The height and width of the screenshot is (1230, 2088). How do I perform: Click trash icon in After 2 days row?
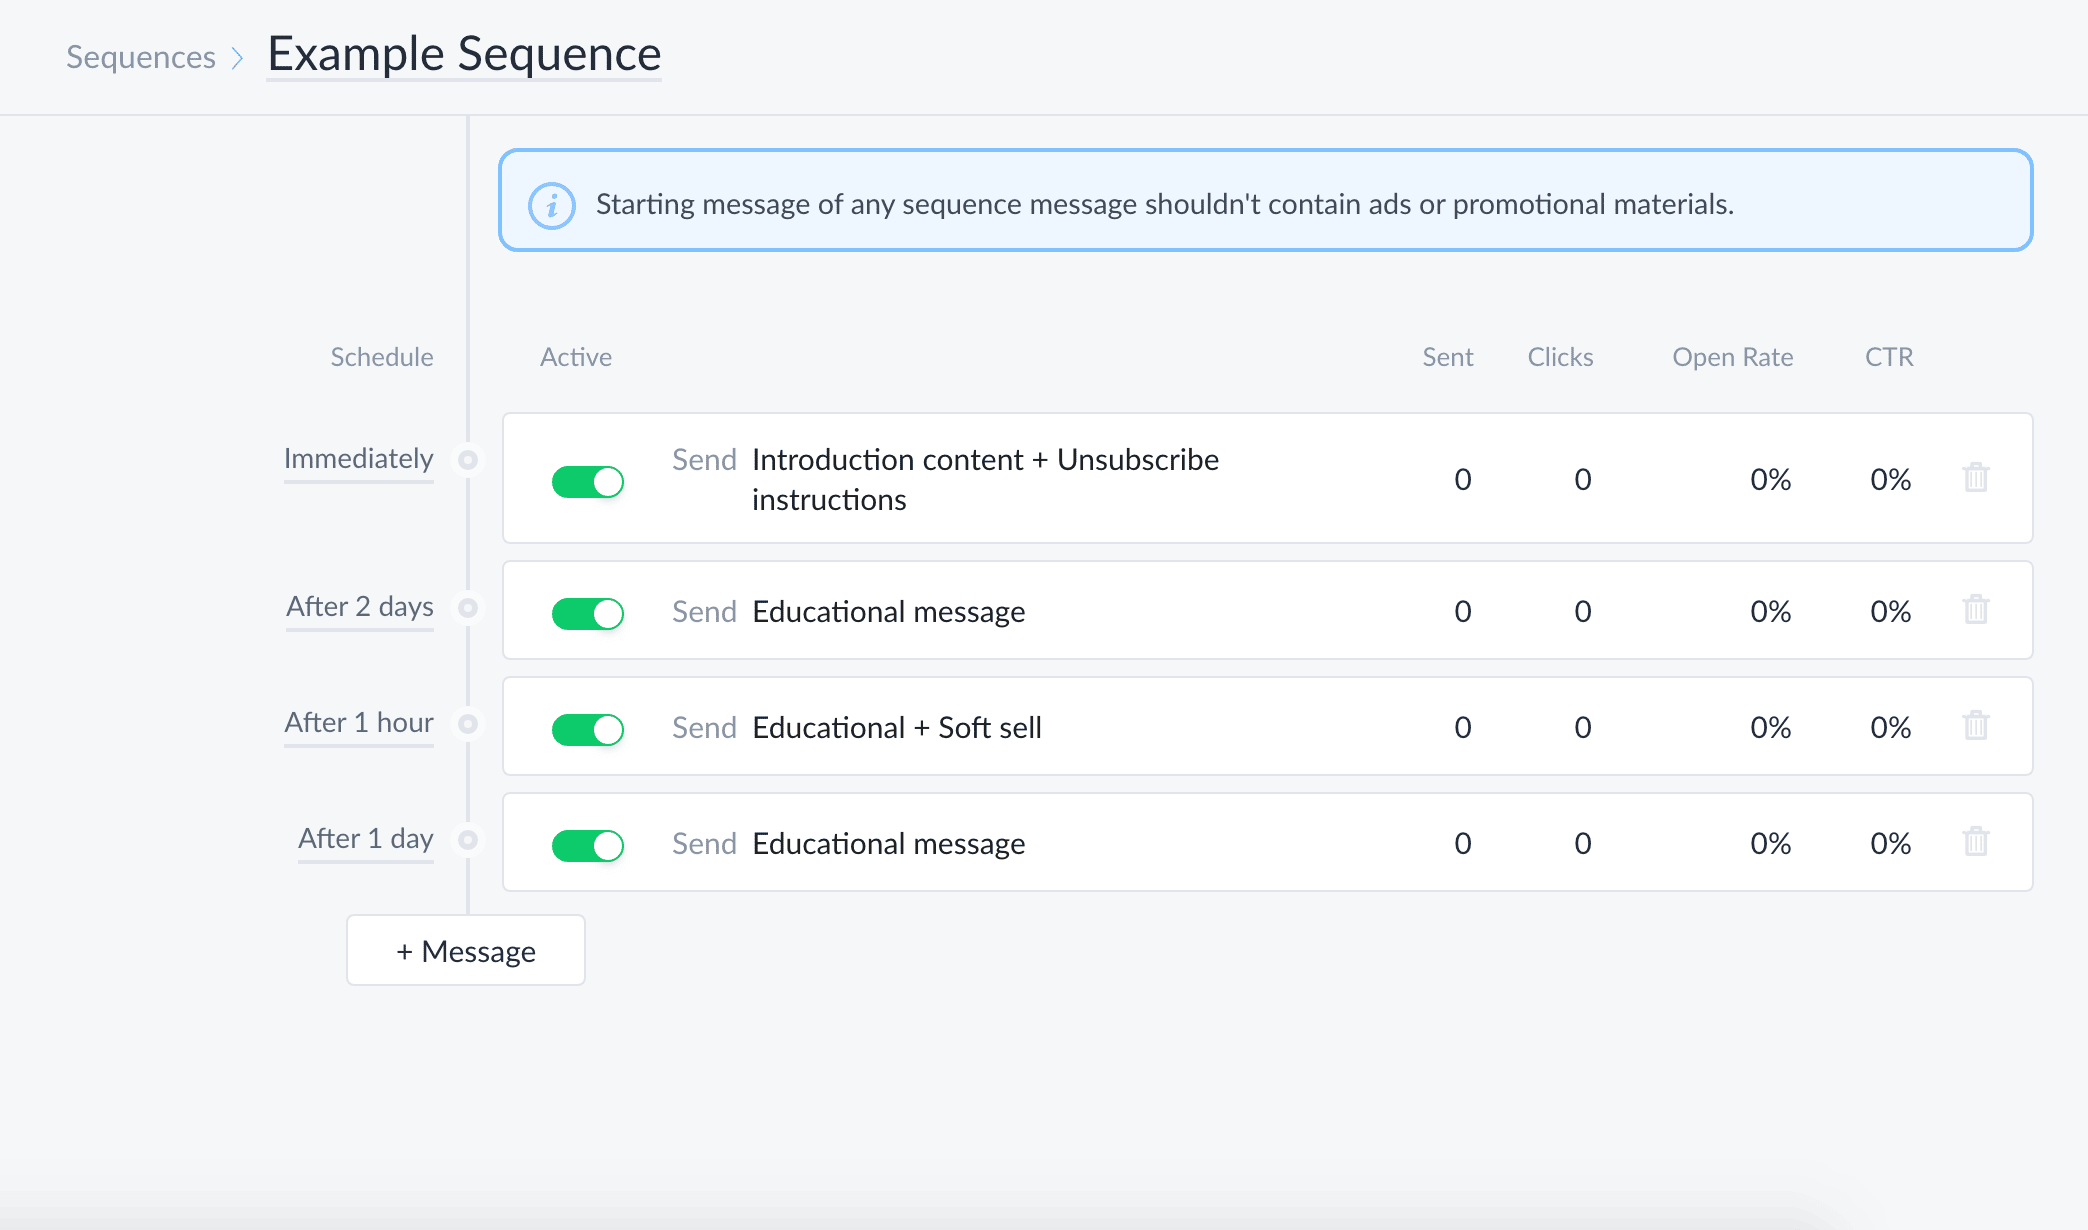pos(1976,610)
